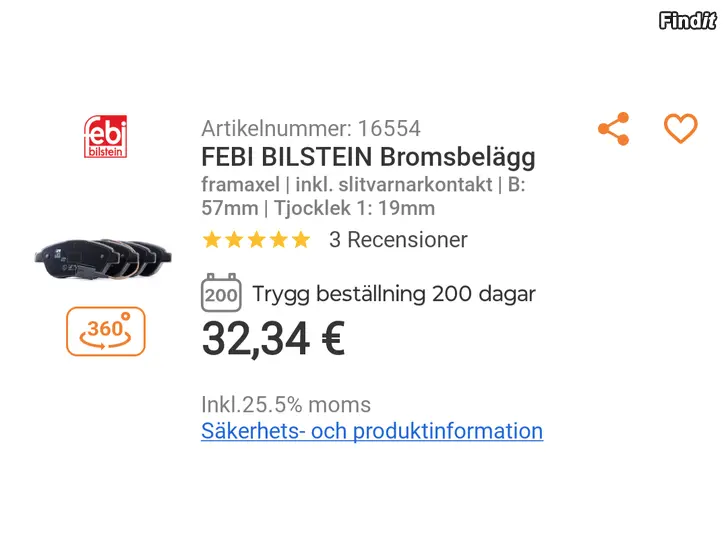Click the first yellow rating star
Viewport: 728px width, 546px height.
pos(212,240)
